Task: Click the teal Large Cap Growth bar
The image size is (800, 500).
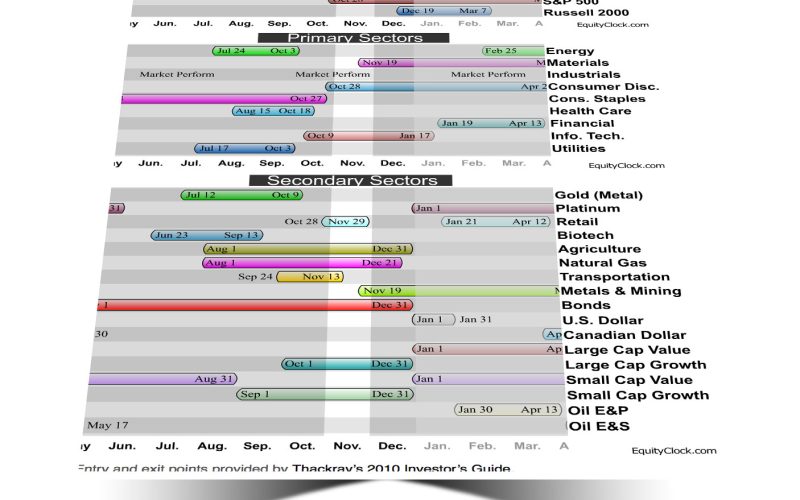Action: coord(347,364)
